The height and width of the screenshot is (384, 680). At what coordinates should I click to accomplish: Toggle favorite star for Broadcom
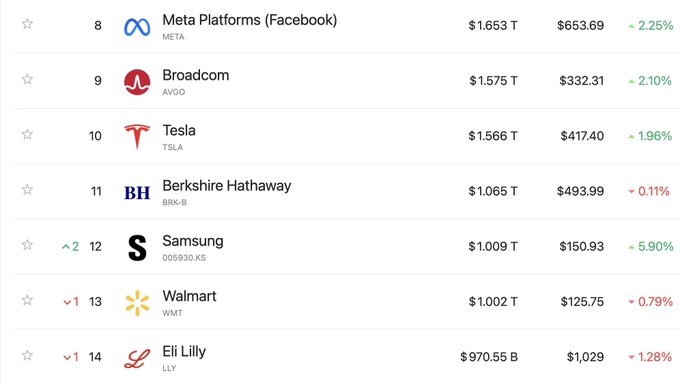click(27, 79)
